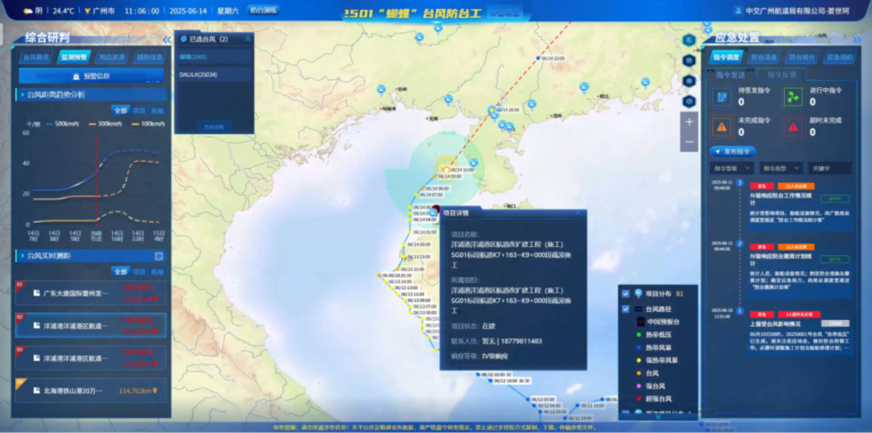Select 项目 filter in 台风实时测距 section

pyautogui.click(x=139, y=272)
